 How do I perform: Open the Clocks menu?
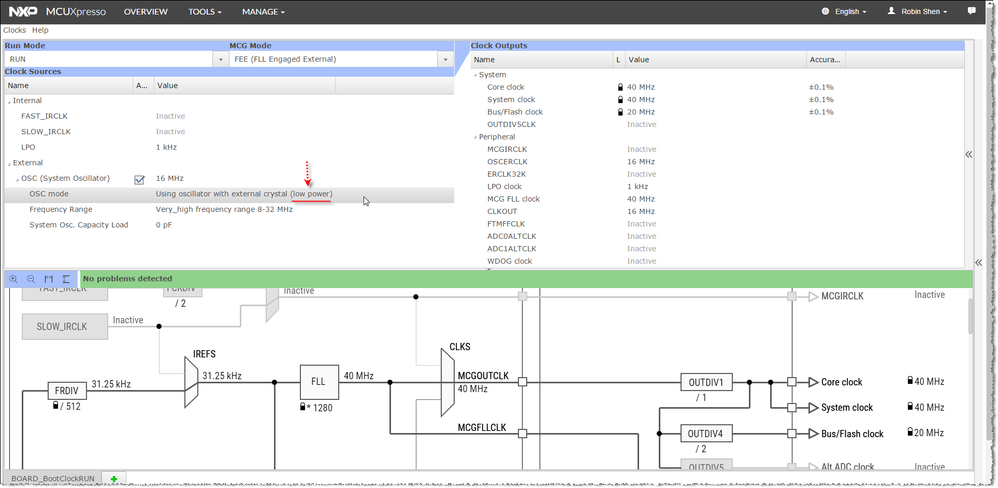click(x=15, y=30)
